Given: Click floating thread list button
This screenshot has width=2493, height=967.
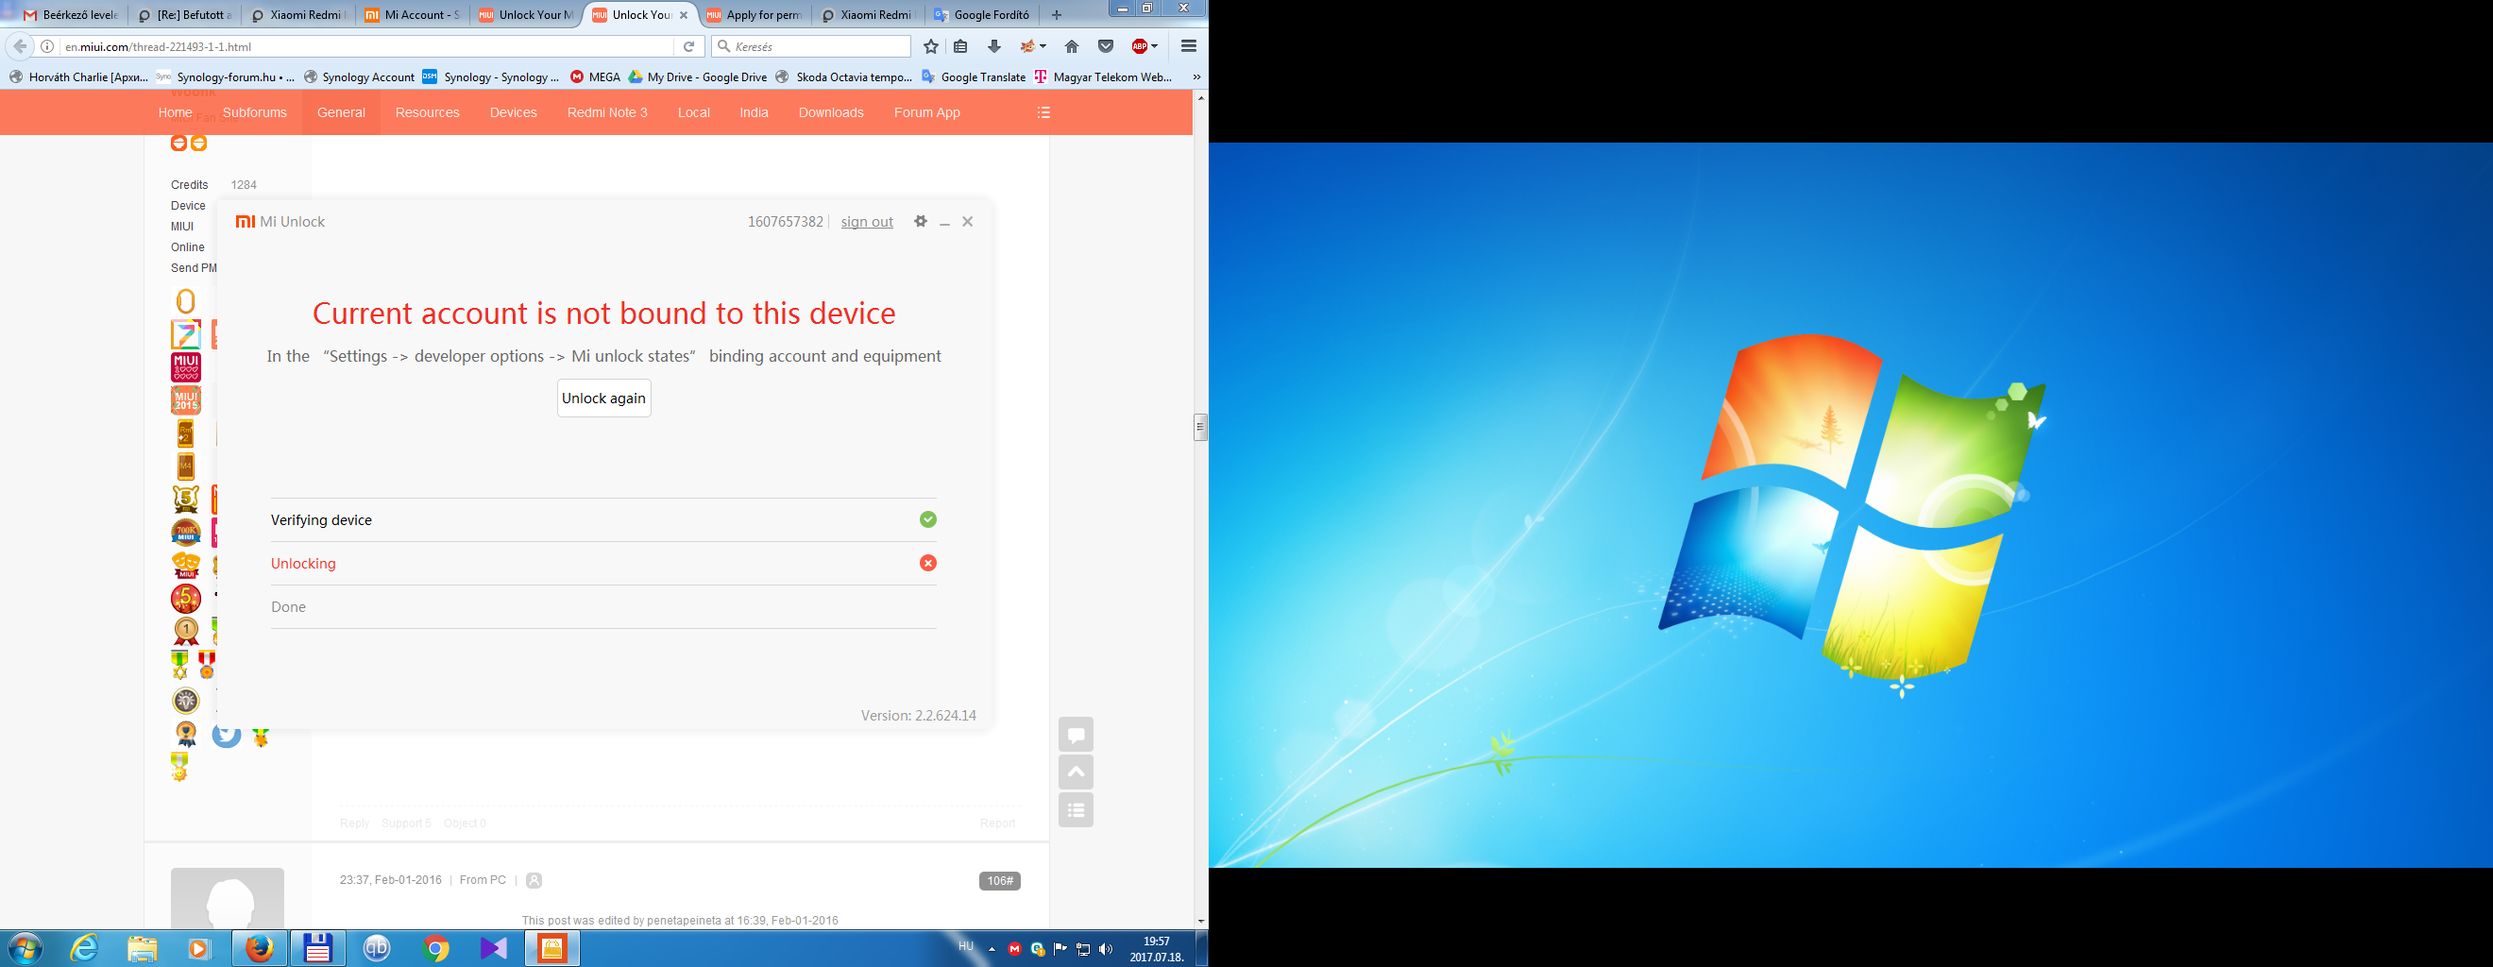Looking at the screenshot, I should click(1076, 810).
